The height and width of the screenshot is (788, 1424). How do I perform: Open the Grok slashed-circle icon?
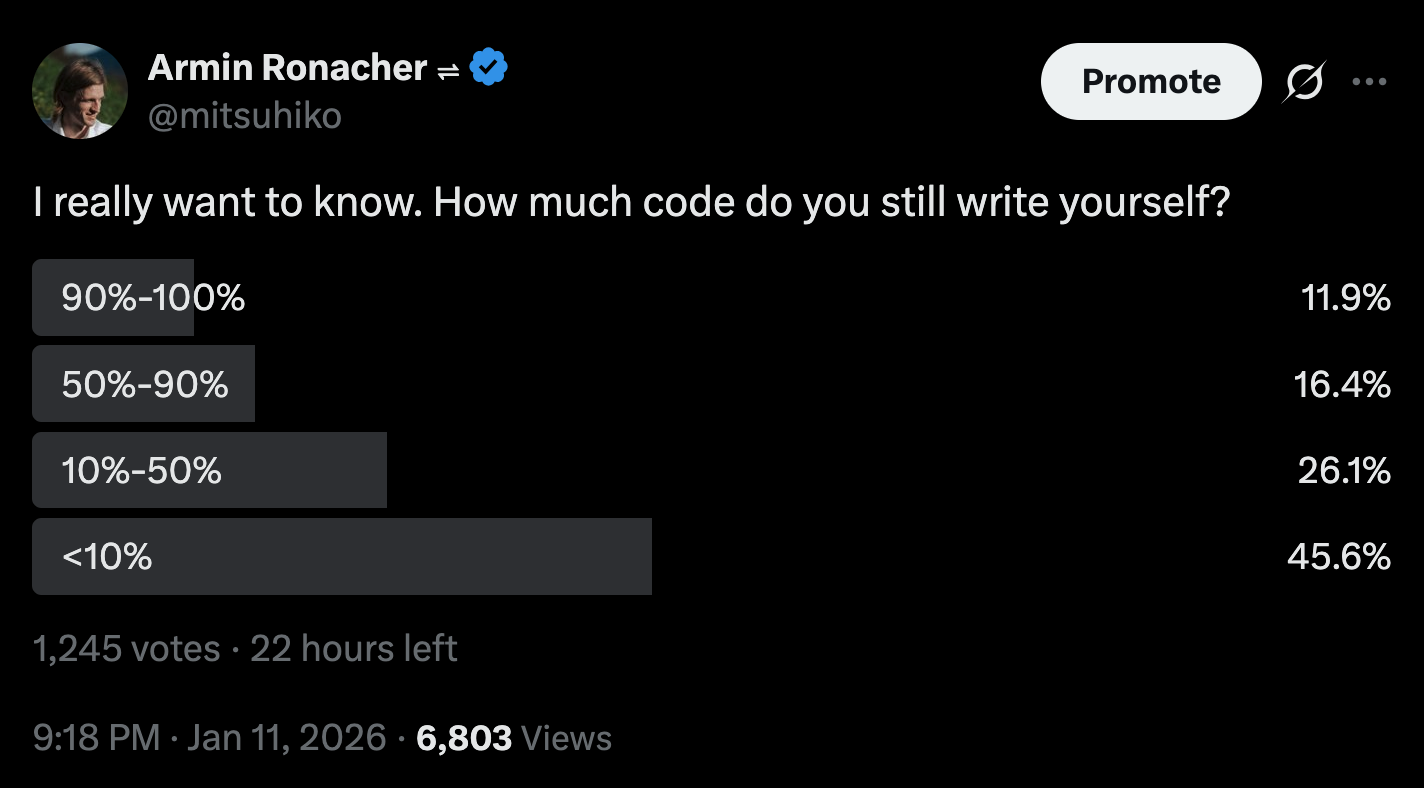(x=1301, y=82)
